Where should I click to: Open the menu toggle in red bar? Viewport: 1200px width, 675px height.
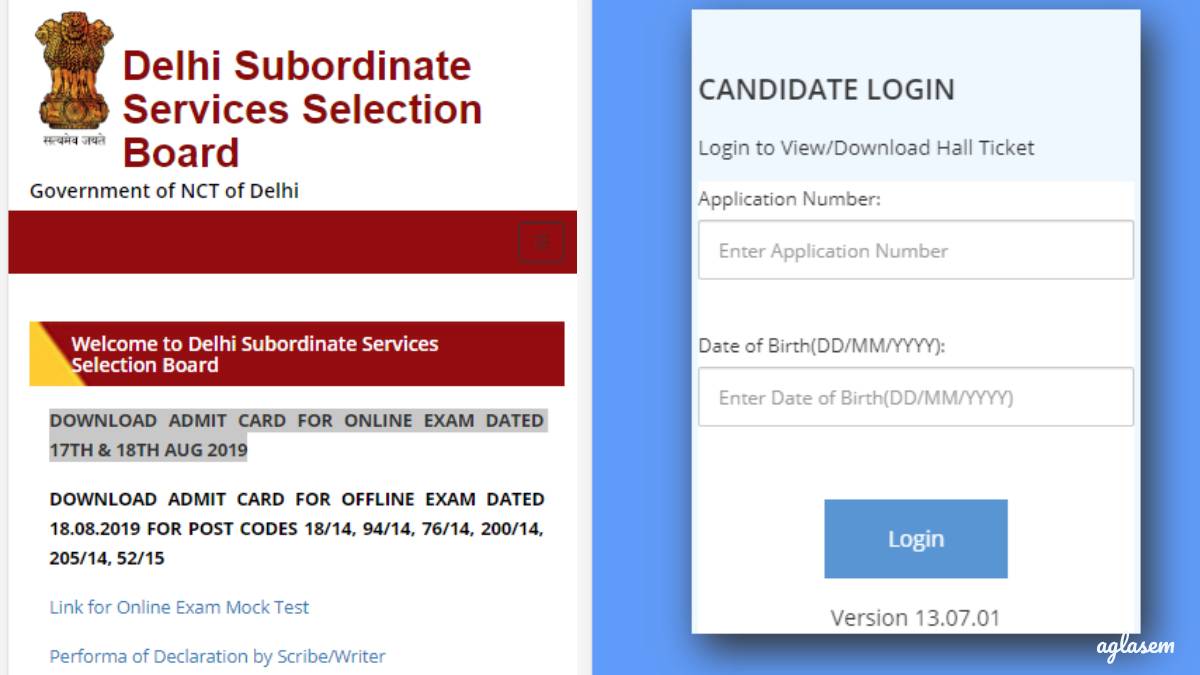point(541,242)
